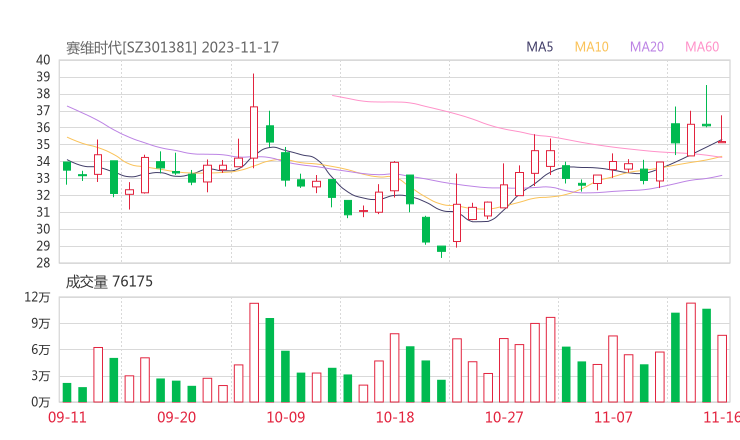Click the 12万 volume axis label
The image size is (740, 440).
point(37,297)
